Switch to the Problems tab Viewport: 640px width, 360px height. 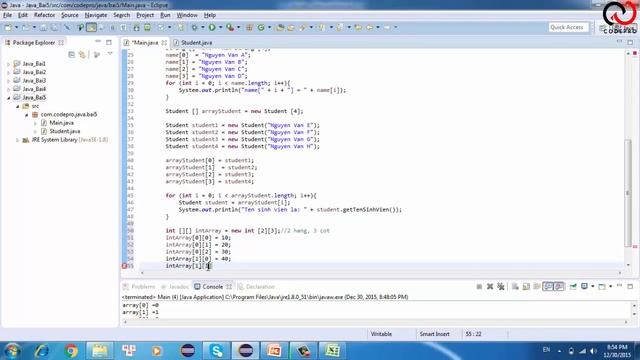tap(140, 287)
